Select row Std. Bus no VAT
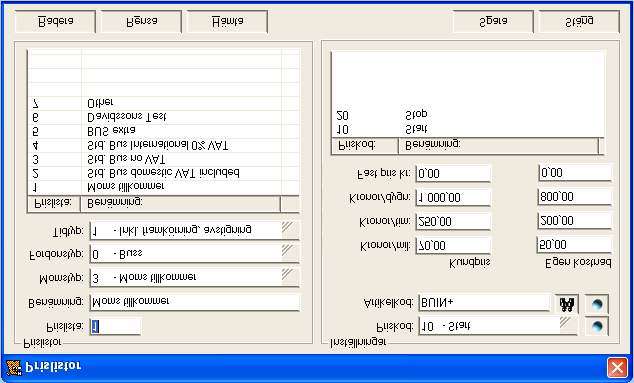The image size is (634, 383). click(x=163, y=159)
